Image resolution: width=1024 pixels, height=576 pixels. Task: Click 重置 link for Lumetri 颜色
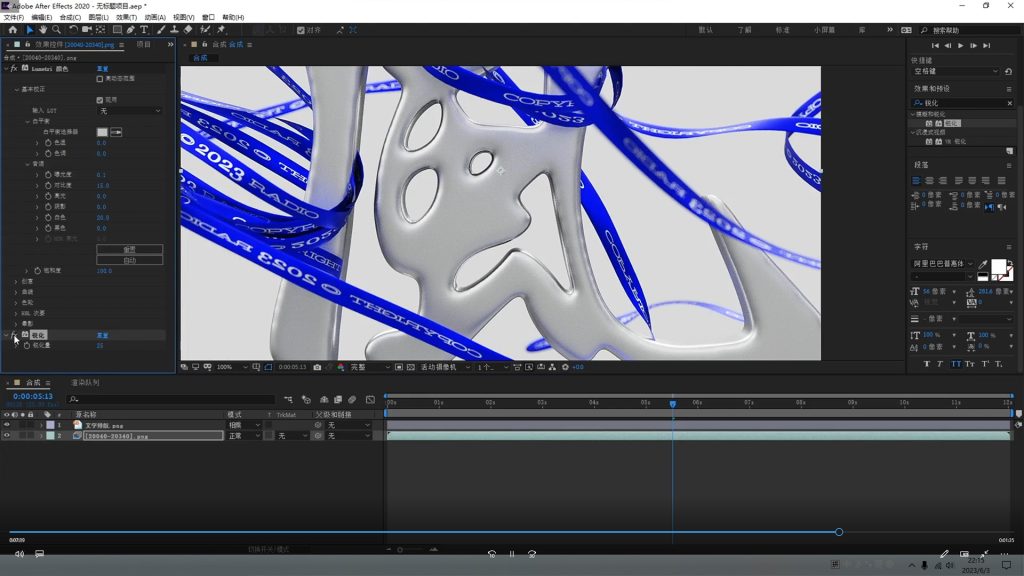102,68
